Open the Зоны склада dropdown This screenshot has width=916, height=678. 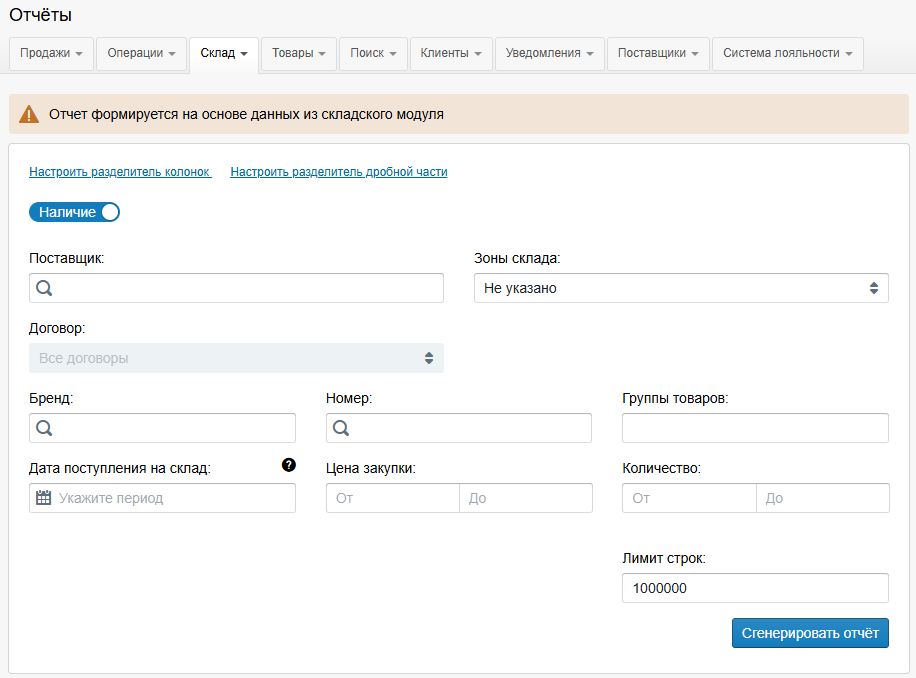680,288
